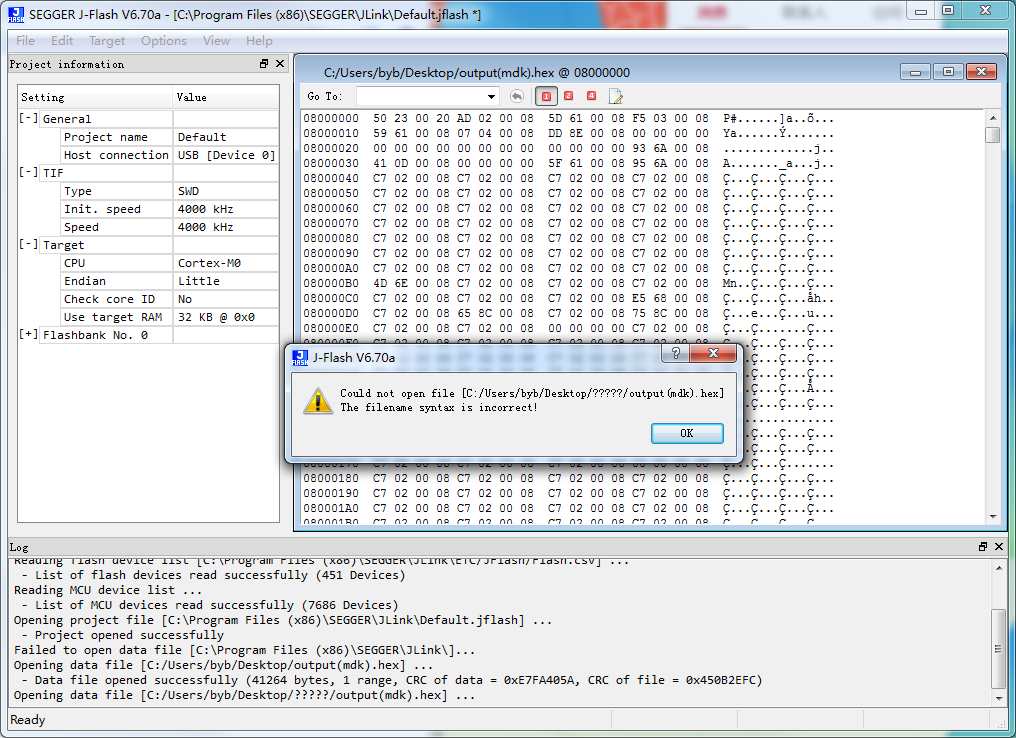Open the Edit menu

(62, 41)
